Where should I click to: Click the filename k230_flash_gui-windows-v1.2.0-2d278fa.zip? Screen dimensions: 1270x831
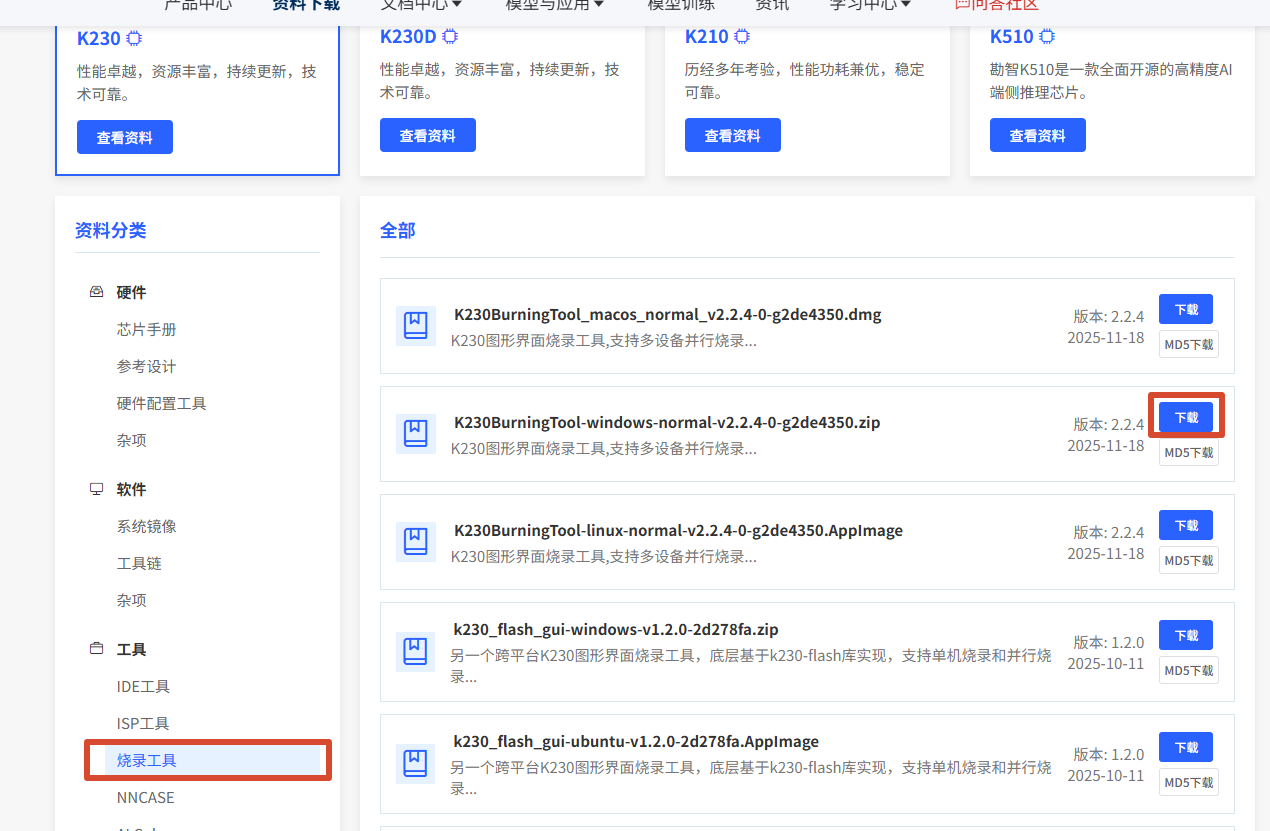pos(616,629)
